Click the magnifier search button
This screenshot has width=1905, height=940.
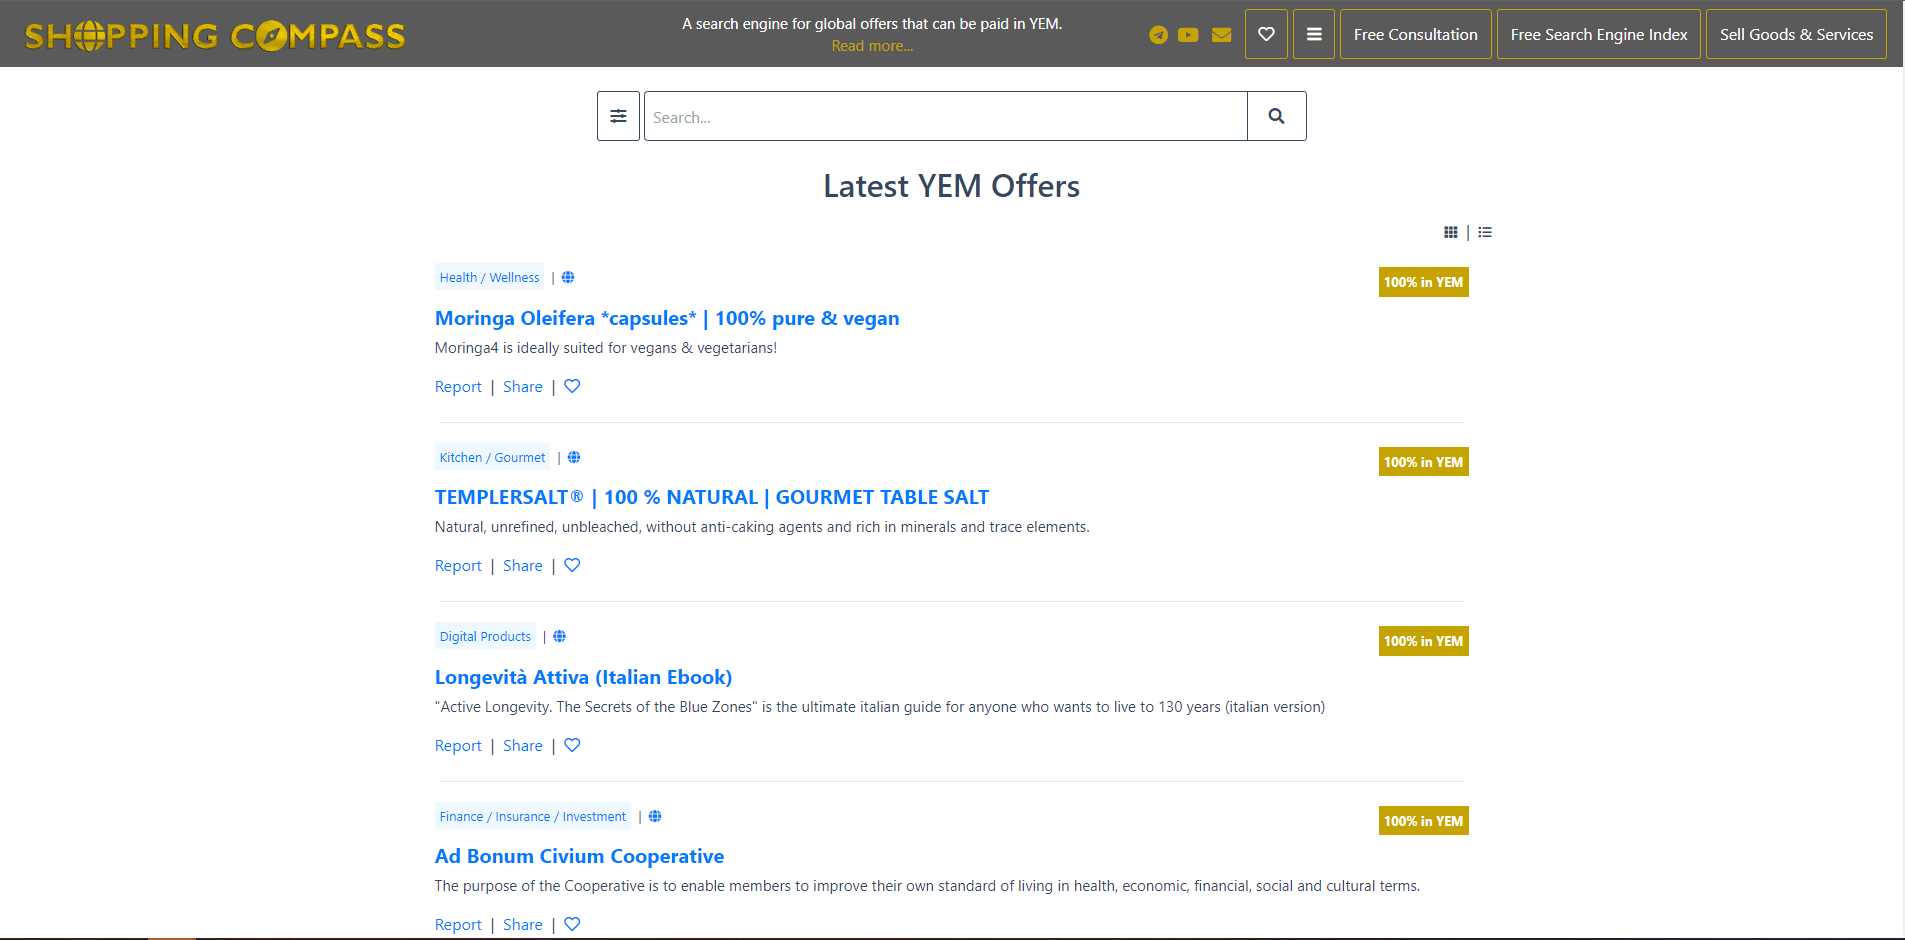[1276, 116]
